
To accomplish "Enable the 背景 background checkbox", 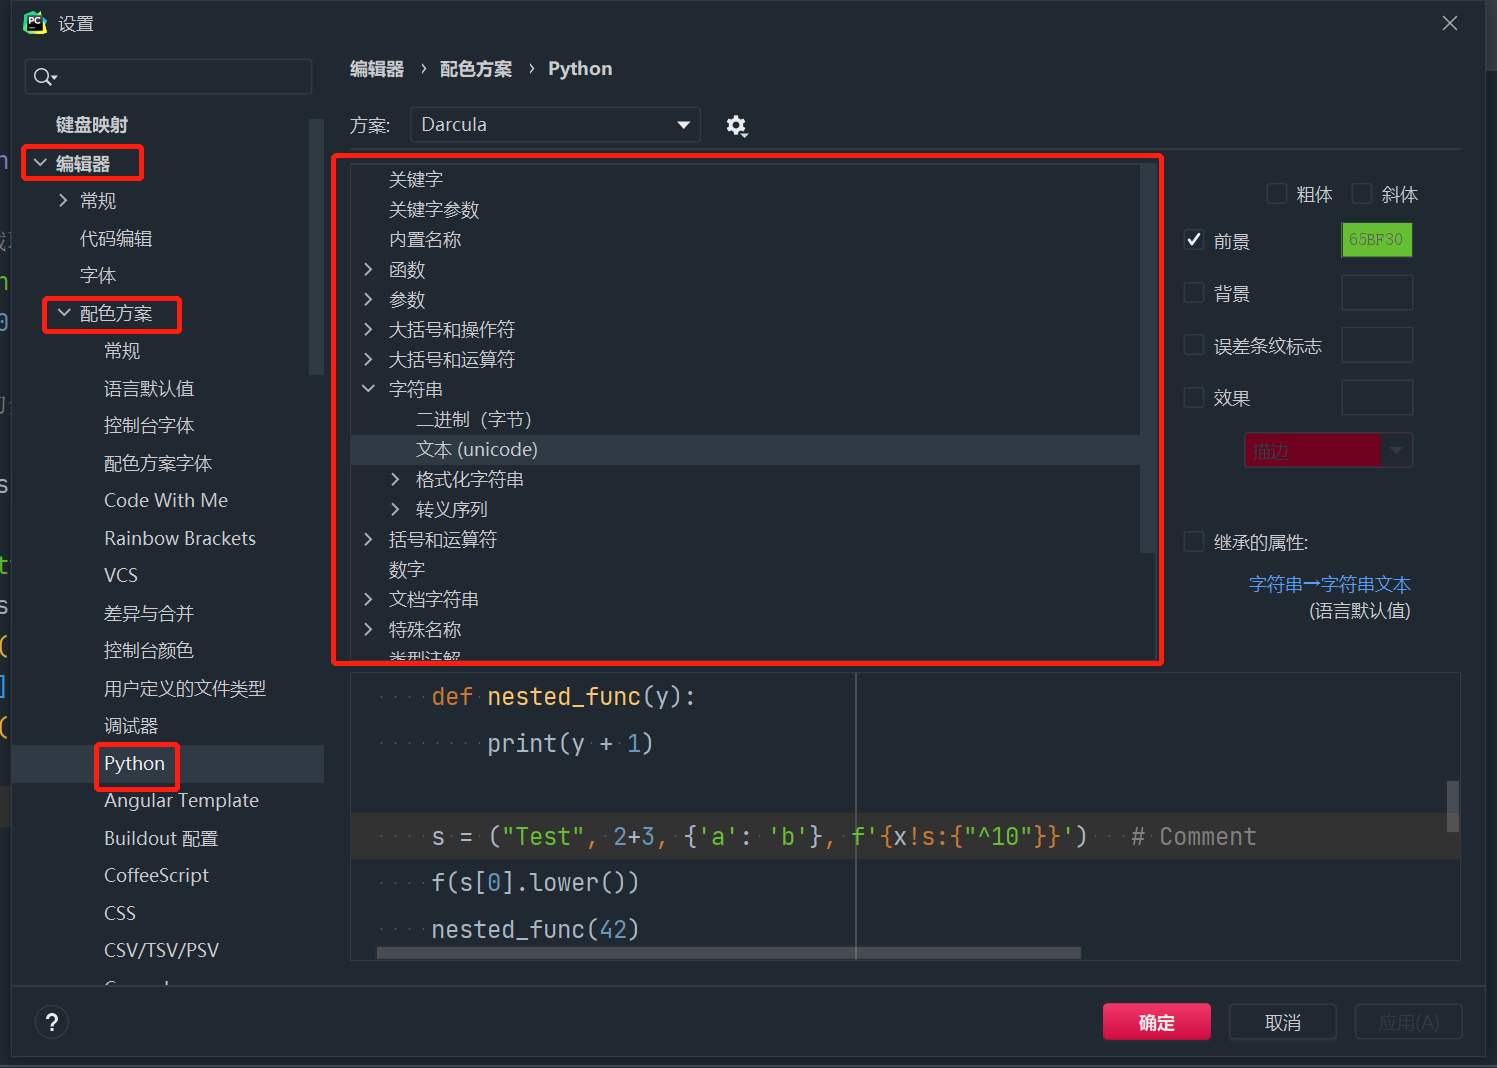I will point(1194,293).
